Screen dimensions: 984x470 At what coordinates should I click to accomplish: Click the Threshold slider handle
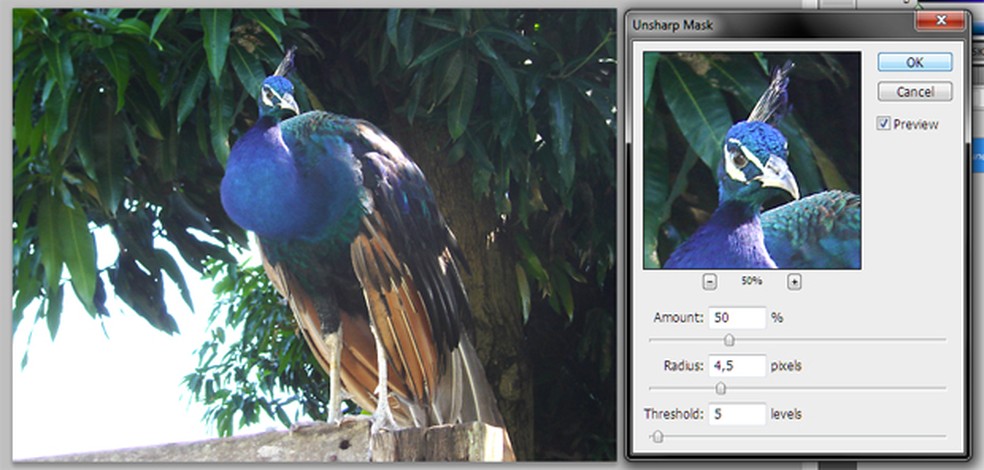658,437
